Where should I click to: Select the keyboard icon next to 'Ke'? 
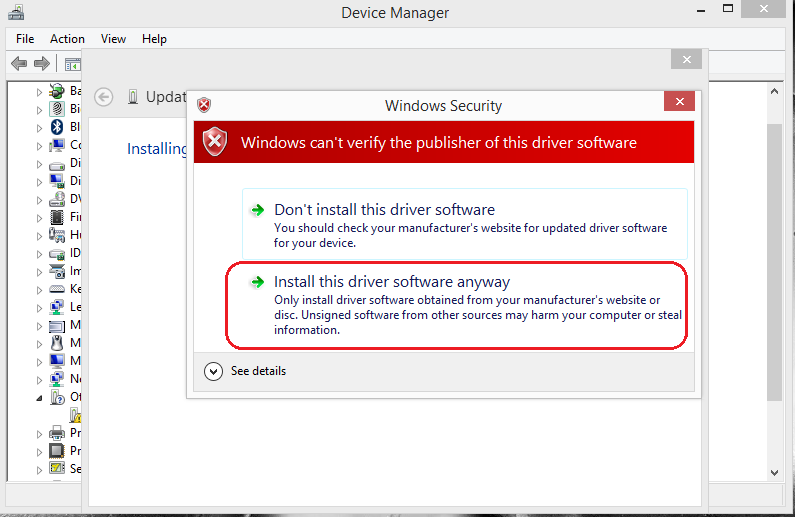pos(57,289)
